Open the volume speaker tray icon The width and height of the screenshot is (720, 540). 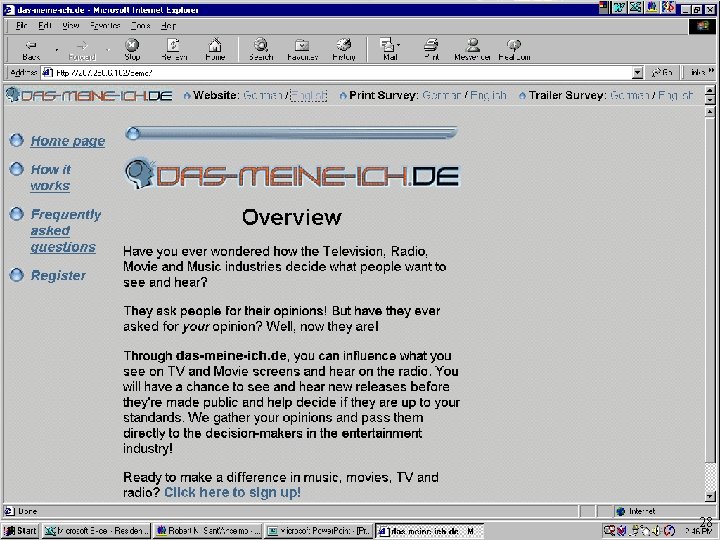pyautogui.click(x=657, y=530)
